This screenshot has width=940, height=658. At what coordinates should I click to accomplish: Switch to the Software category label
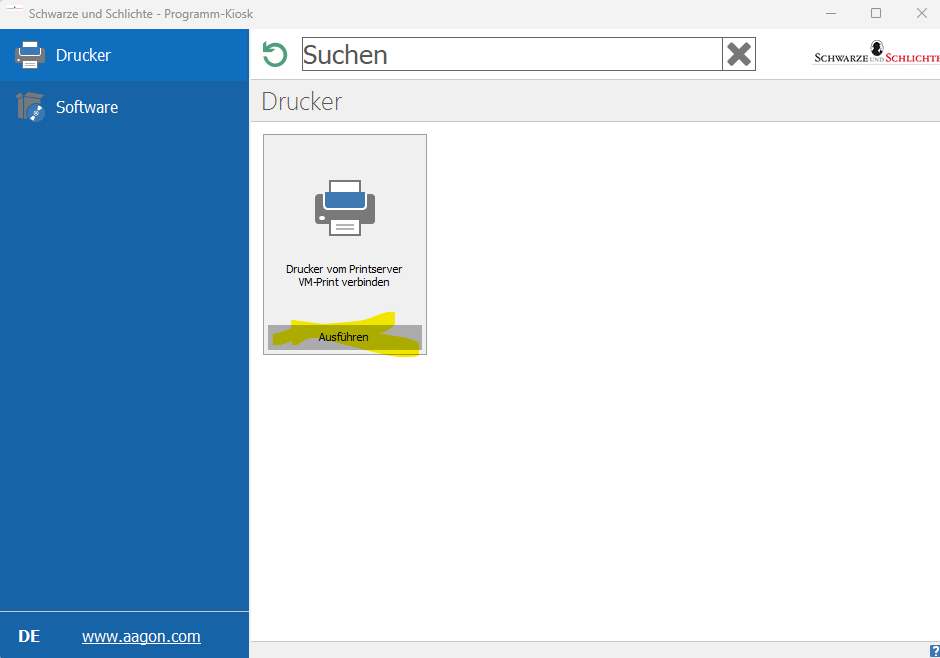pos(87,107)
